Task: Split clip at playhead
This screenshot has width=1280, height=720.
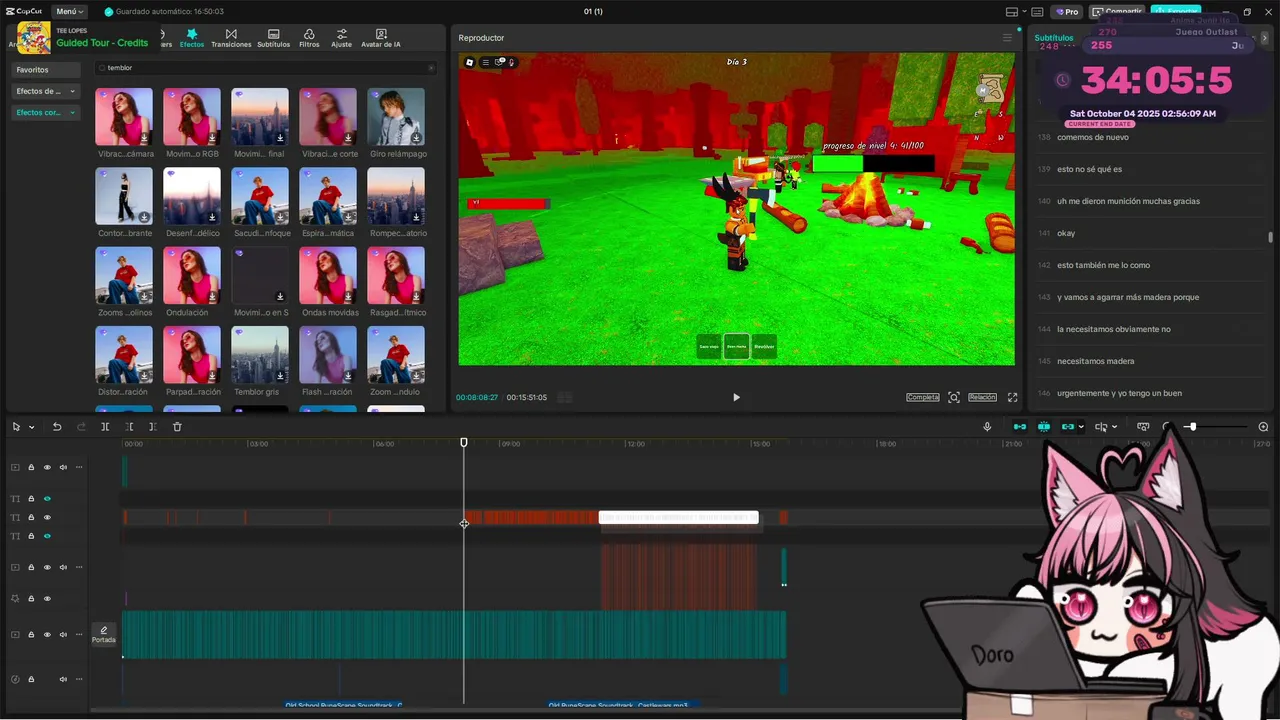Action: coord(105,427)
